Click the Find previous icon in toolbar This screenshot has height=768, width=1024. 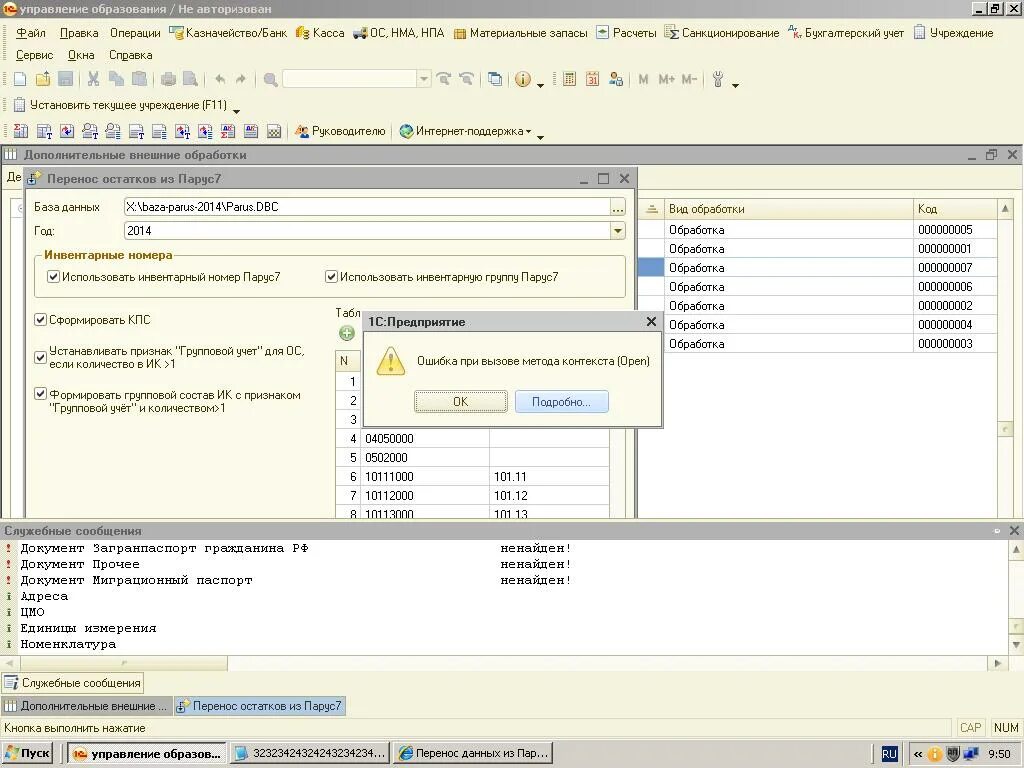466,79
